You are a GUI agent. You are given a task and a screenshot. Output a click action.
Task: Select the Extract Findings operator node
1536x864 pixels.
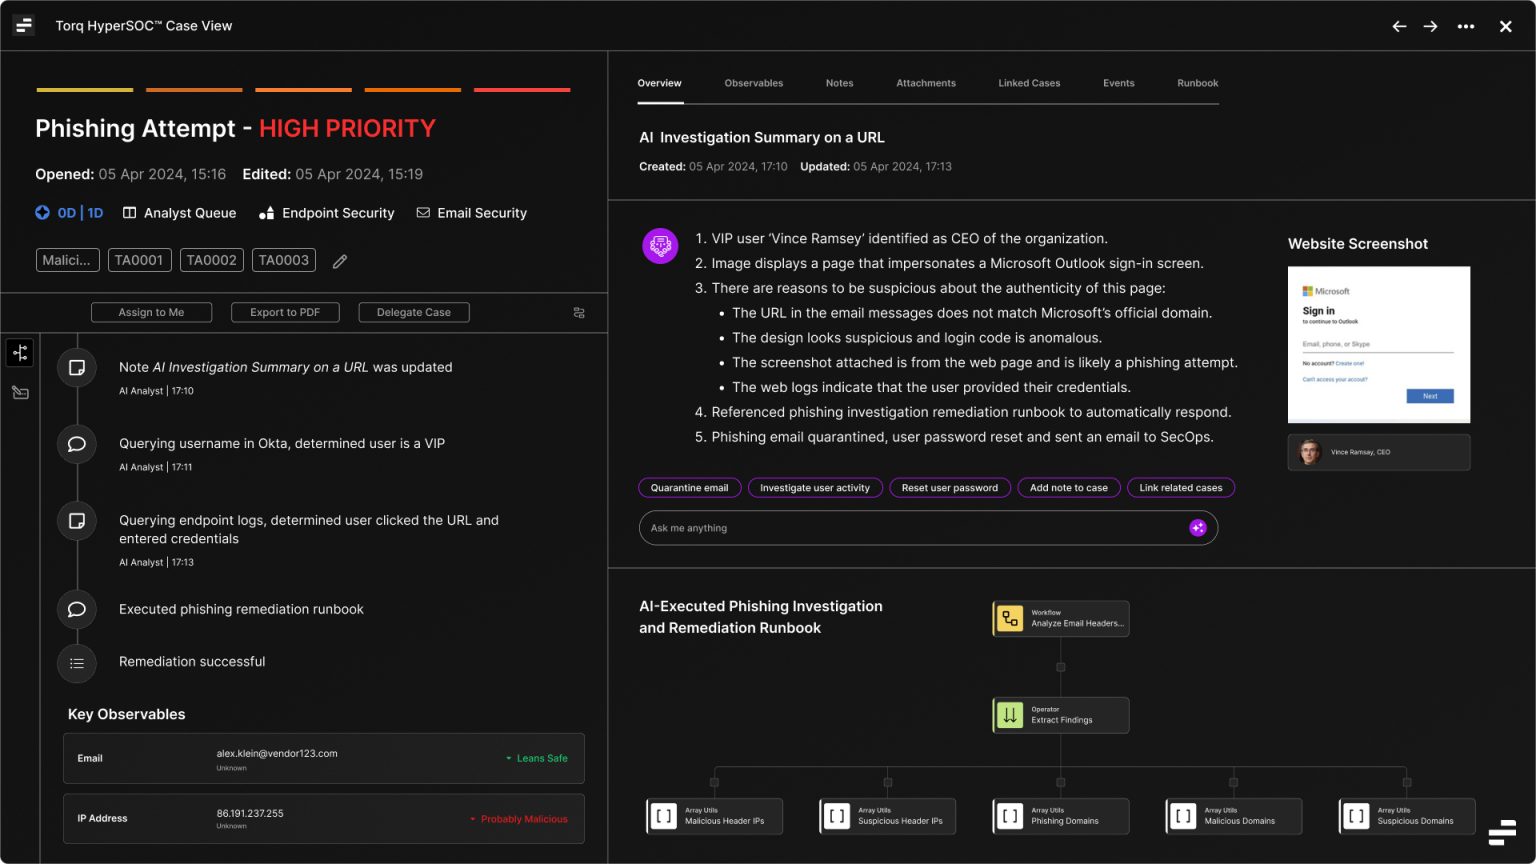coord(1060,714)
